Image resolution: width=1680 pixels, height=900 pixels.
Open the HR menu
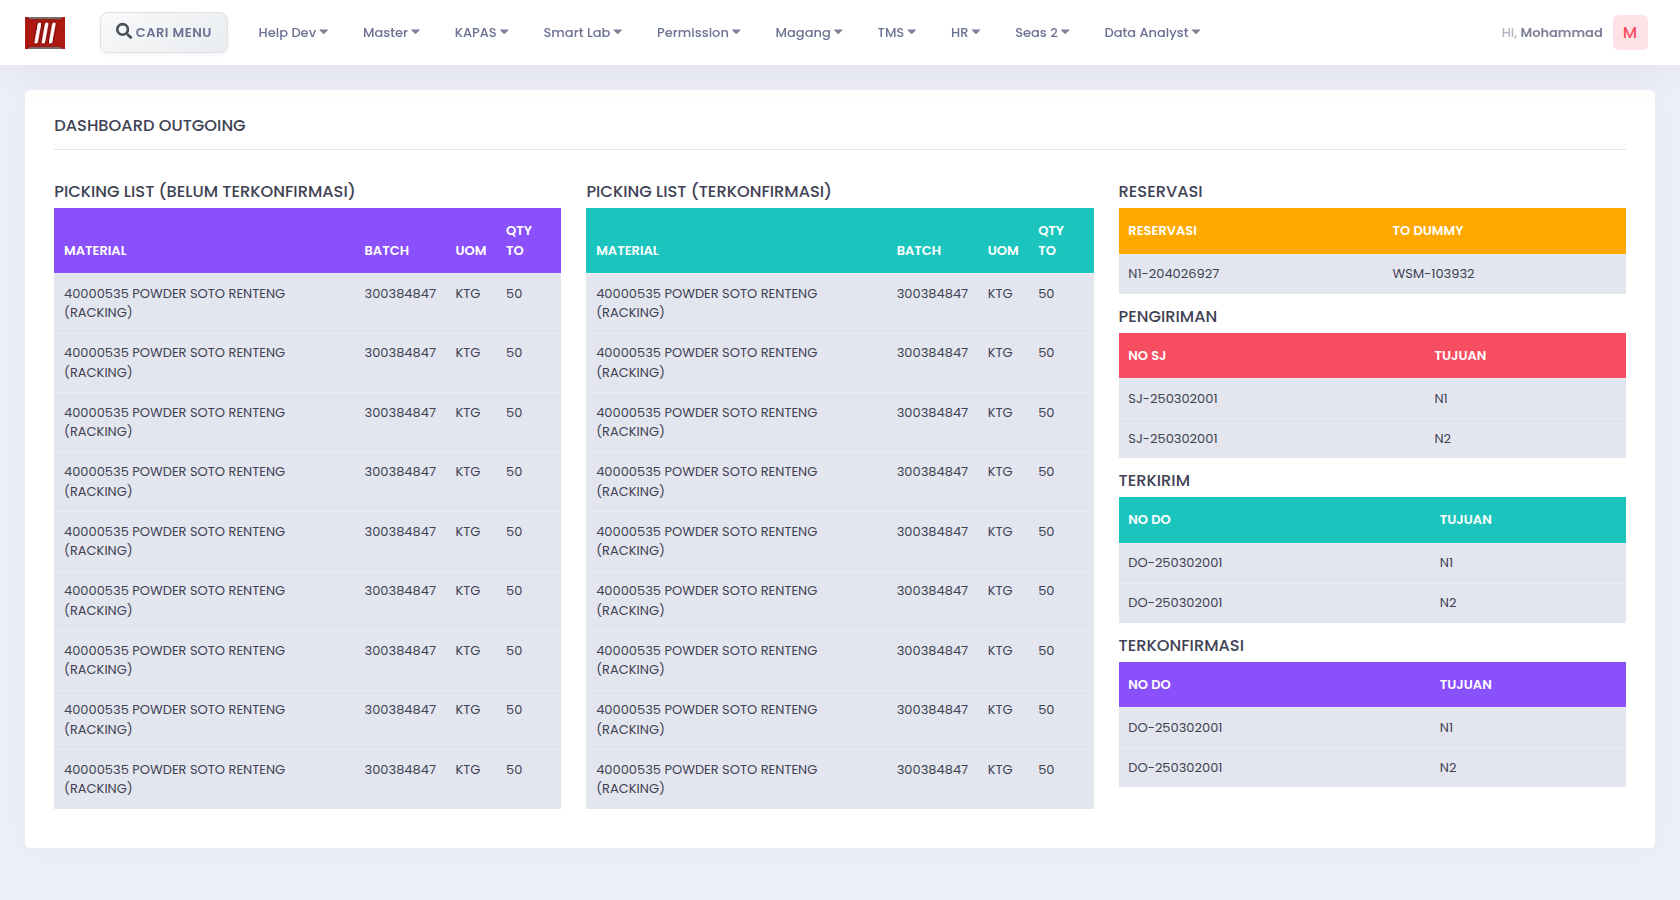[965, 33]
